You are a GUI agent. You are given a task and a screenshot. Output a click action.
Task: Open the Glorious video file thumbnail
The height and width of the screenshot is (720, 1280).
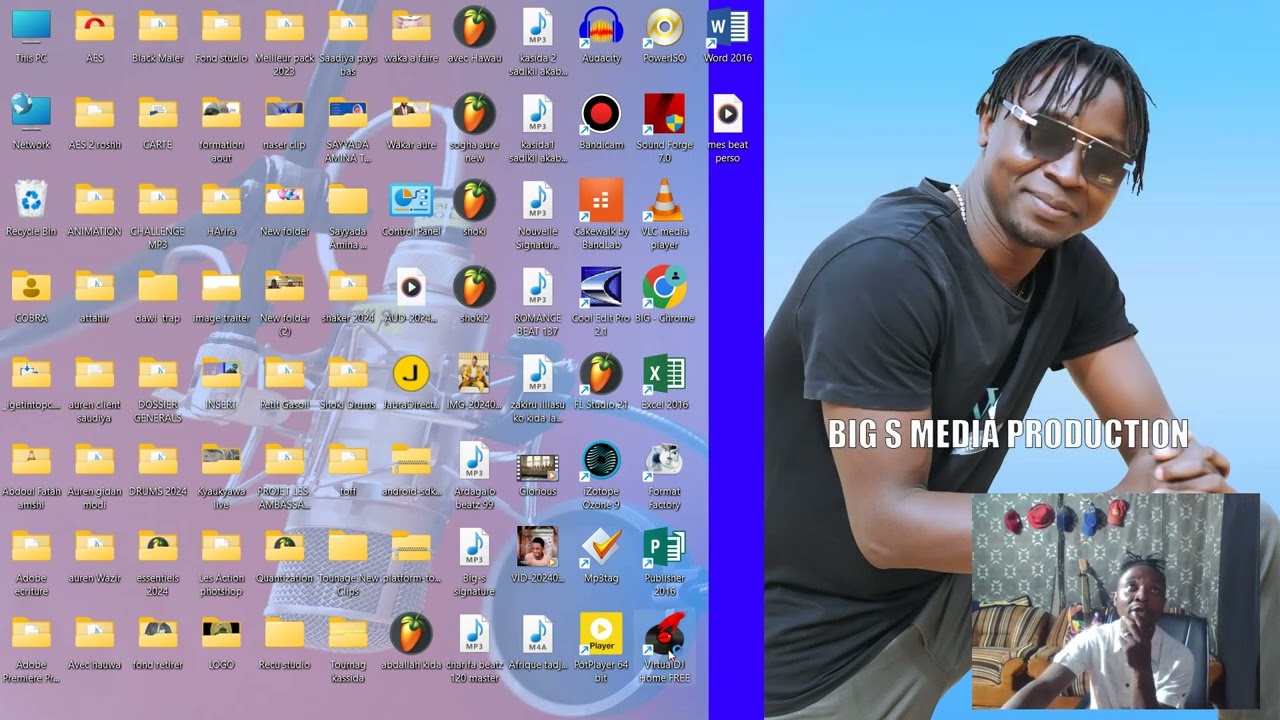(538, 466)
